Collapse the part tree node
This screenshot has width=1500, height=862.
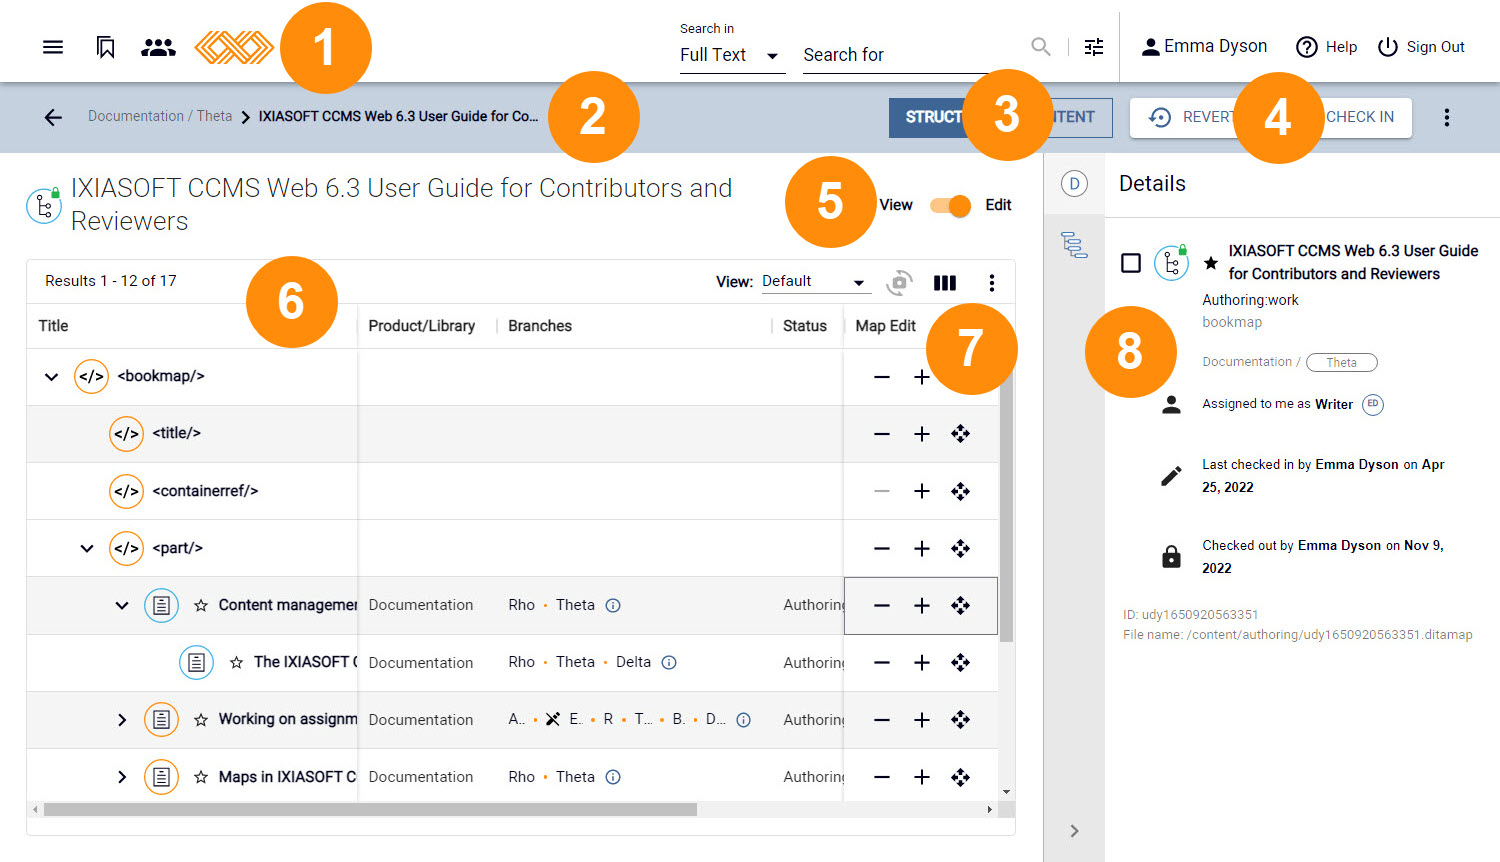coord(87,548)
